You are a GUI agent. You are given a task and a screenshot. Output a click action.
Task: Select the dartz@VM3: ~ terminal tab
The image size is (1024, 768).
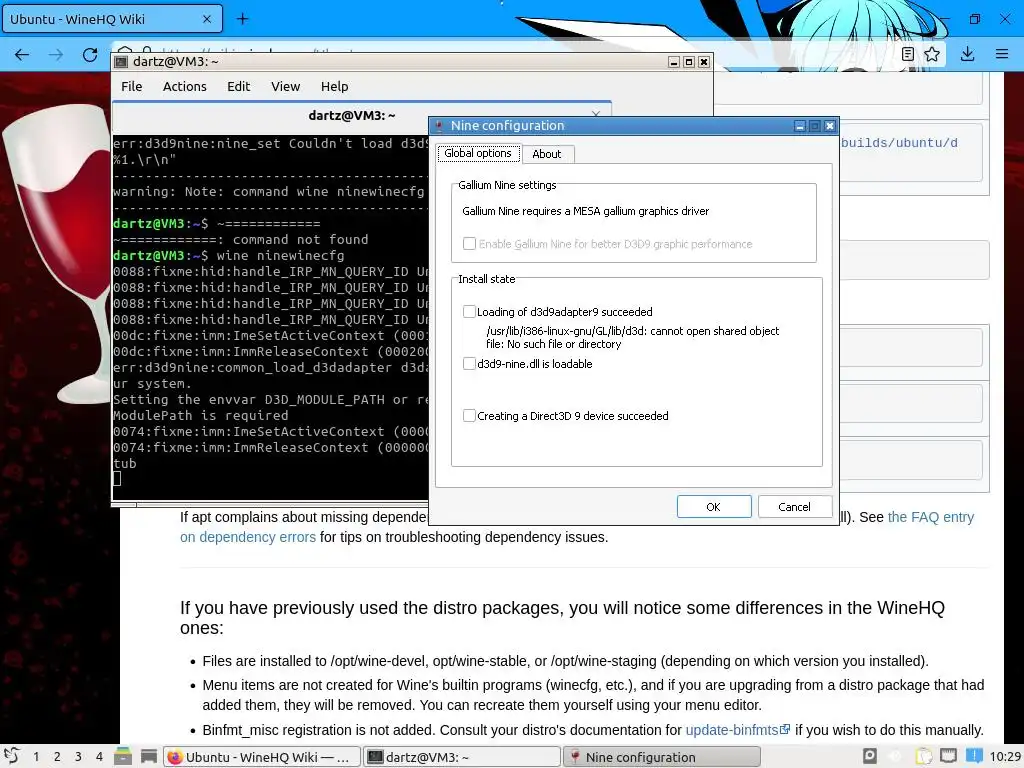point(361,116)
